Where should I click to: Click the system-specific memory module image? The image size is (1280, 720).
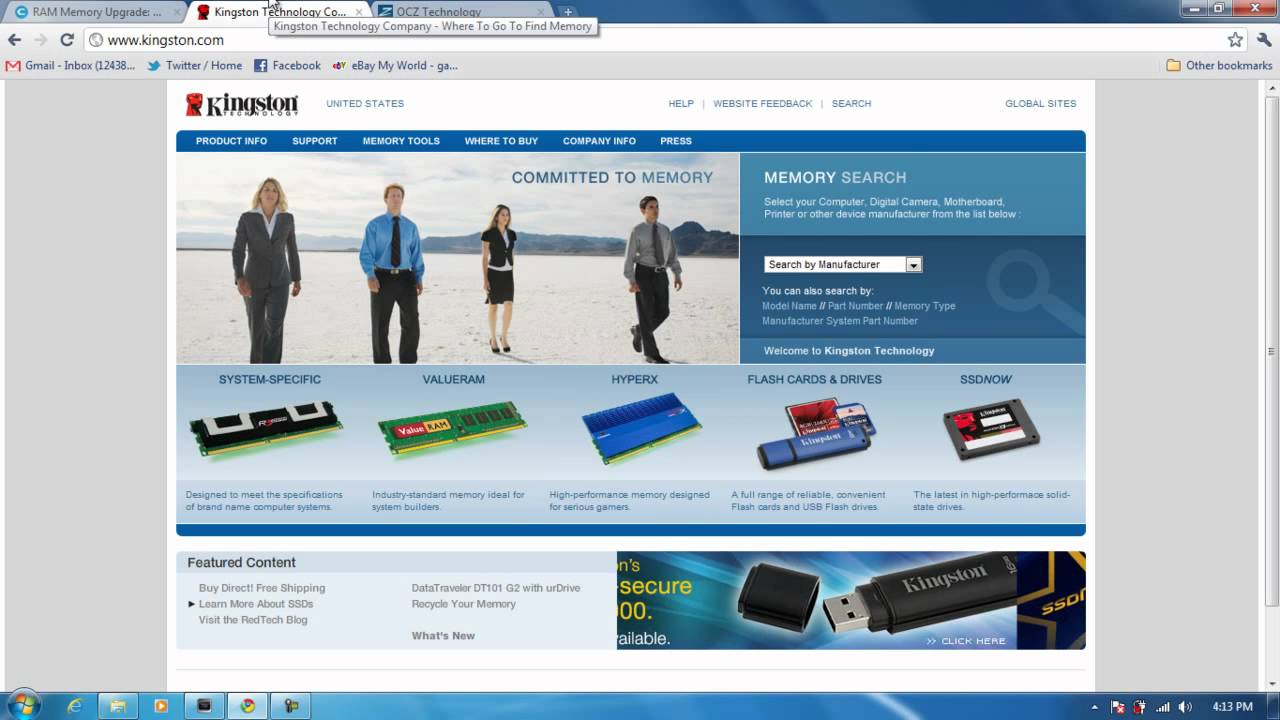(266, 429)
